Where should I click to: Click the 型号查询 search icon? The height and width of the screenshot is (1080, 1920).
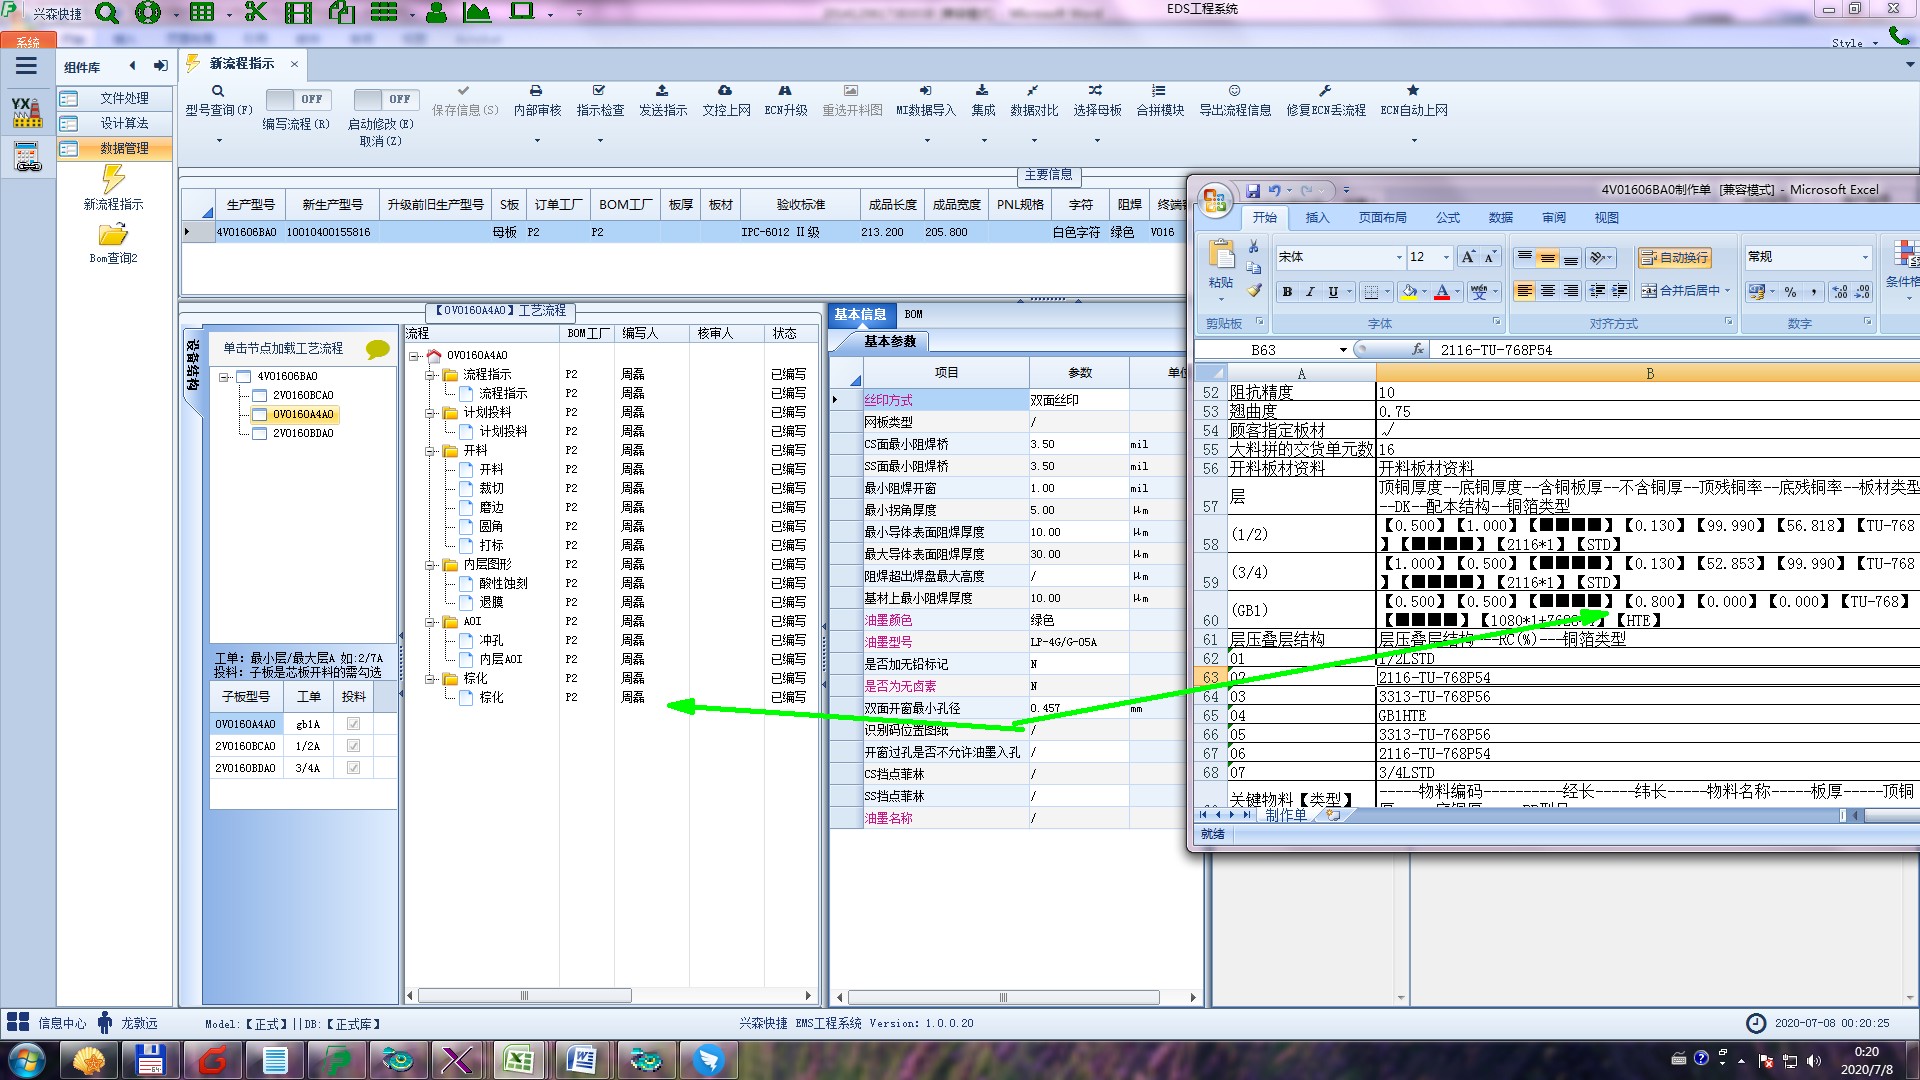[218, 91]
